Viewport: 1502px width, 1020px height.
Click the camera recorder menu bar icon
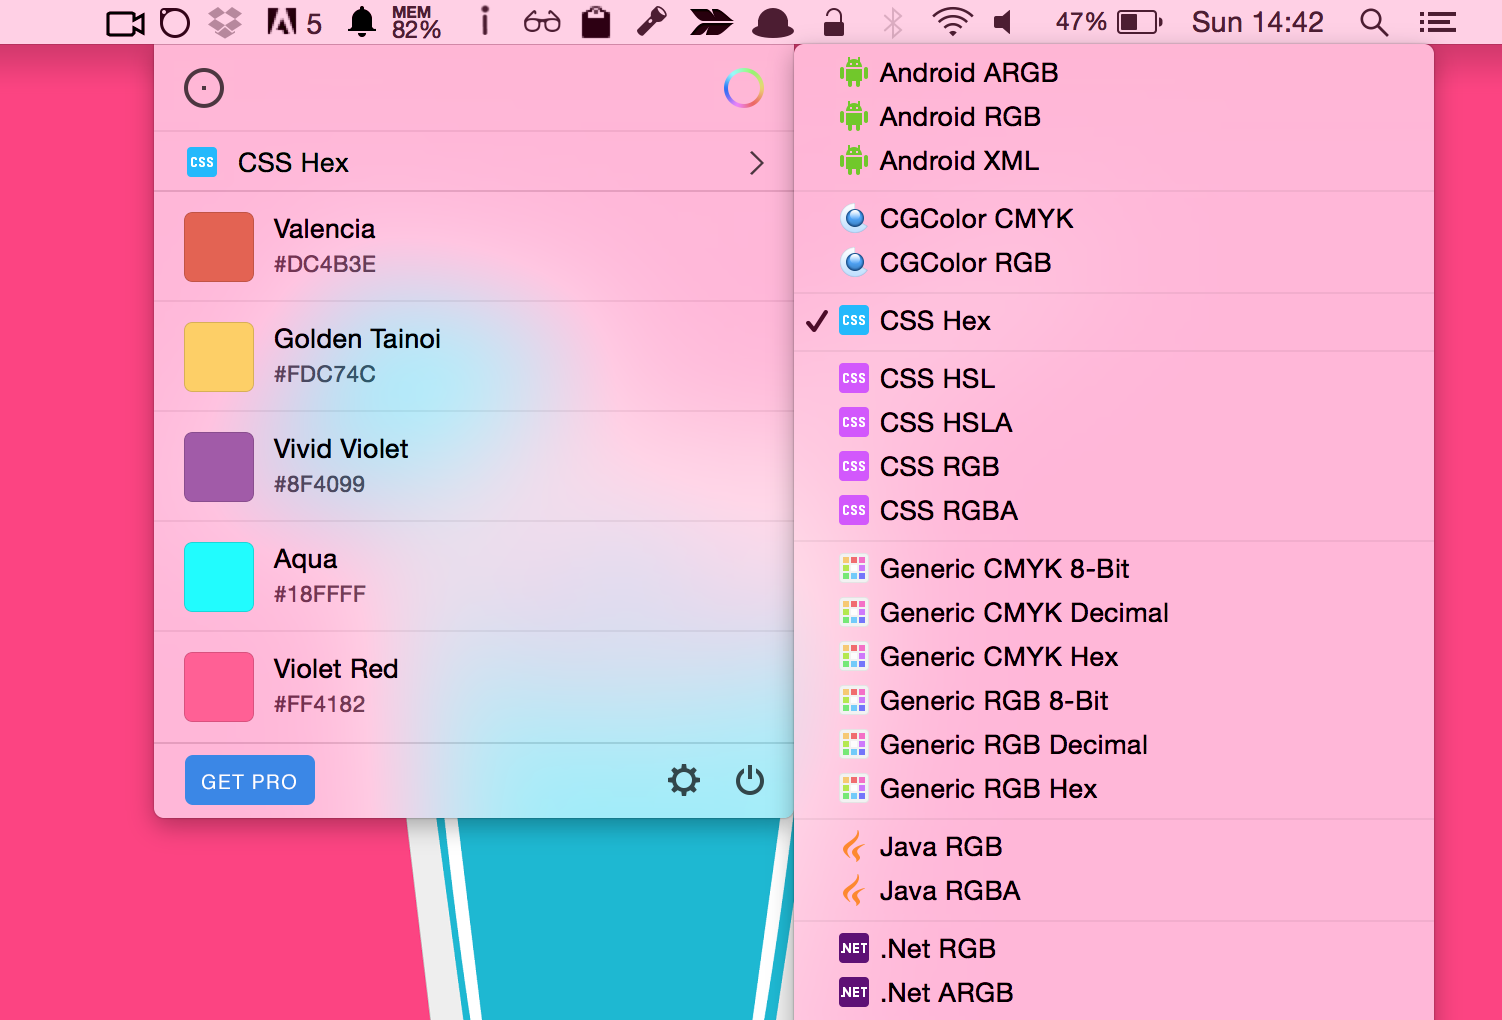pos(126,23)
